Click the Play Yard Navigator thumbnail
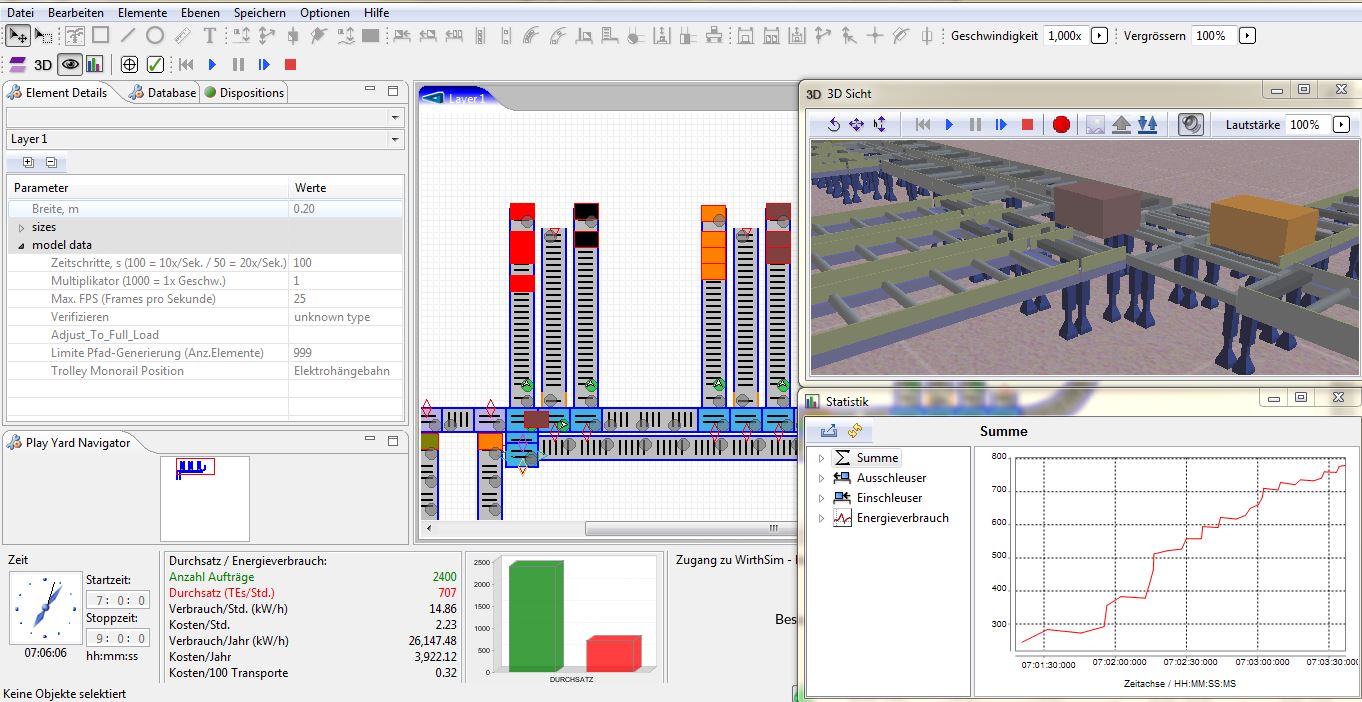Screen dimensions: 1362x702 click(x=197, y=467)
